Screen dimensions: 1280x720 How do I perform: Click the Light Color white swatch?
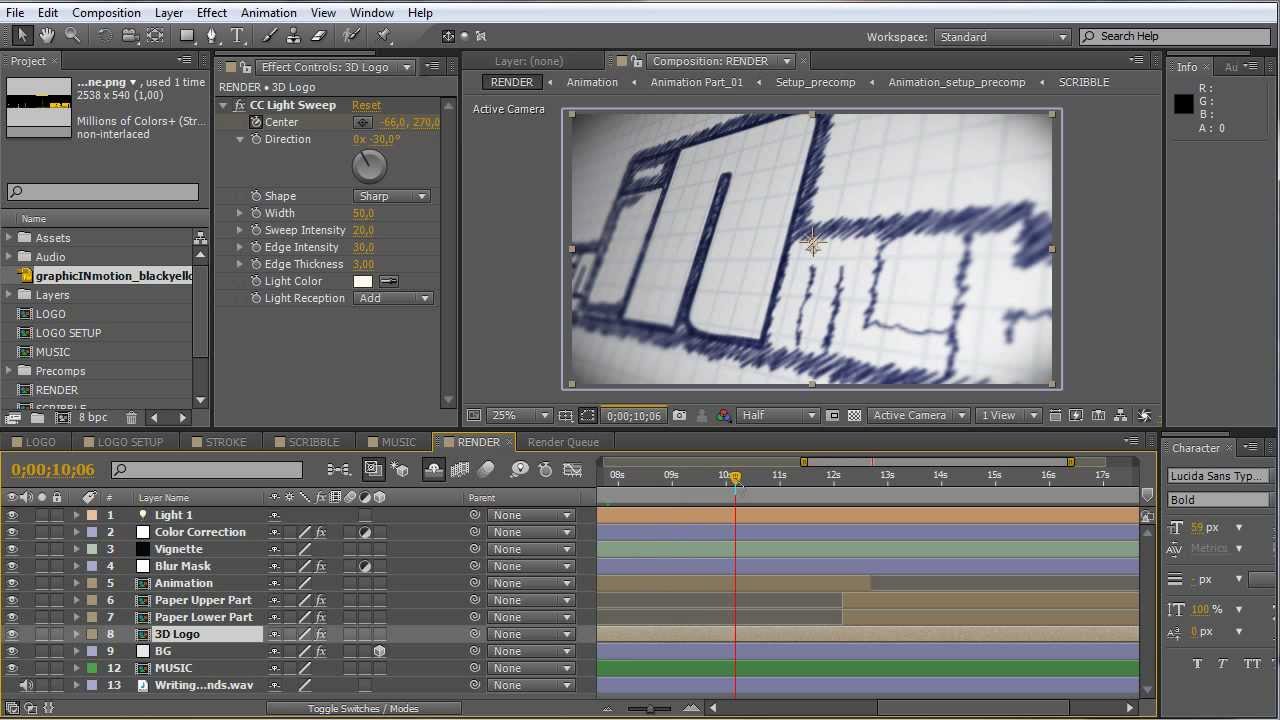click(363, 281)
